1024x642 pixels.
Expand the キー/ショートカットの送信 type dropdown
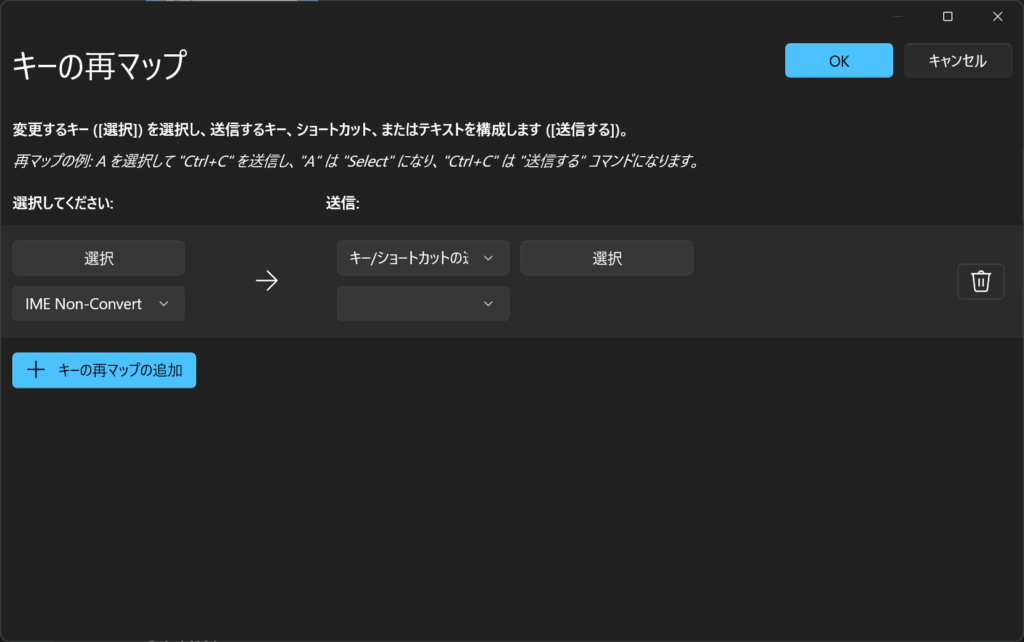coord(422,258)
